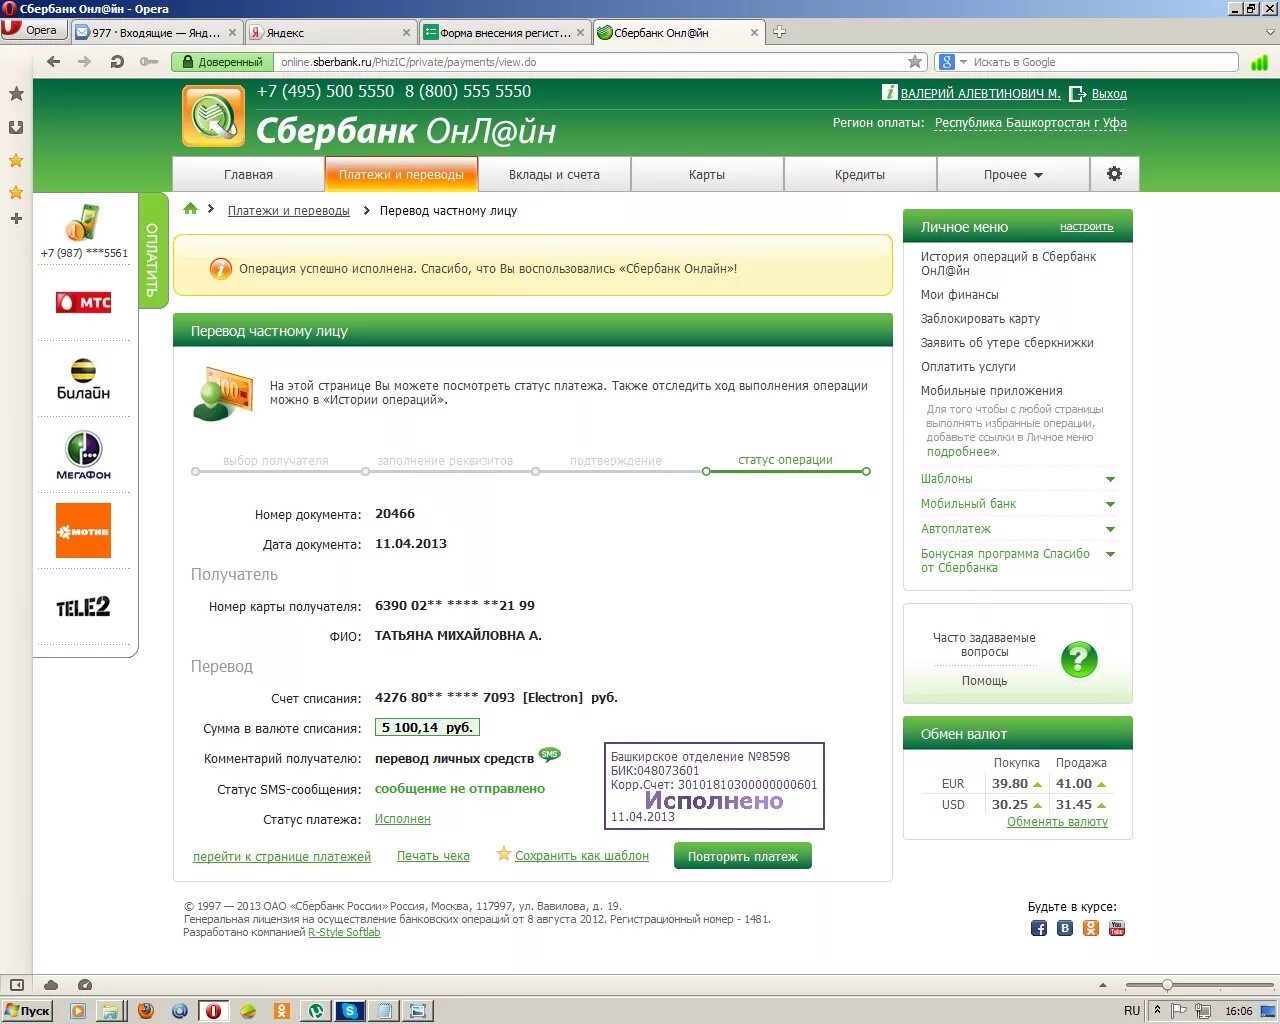Reload the page with refresh icon

(117, 62)
